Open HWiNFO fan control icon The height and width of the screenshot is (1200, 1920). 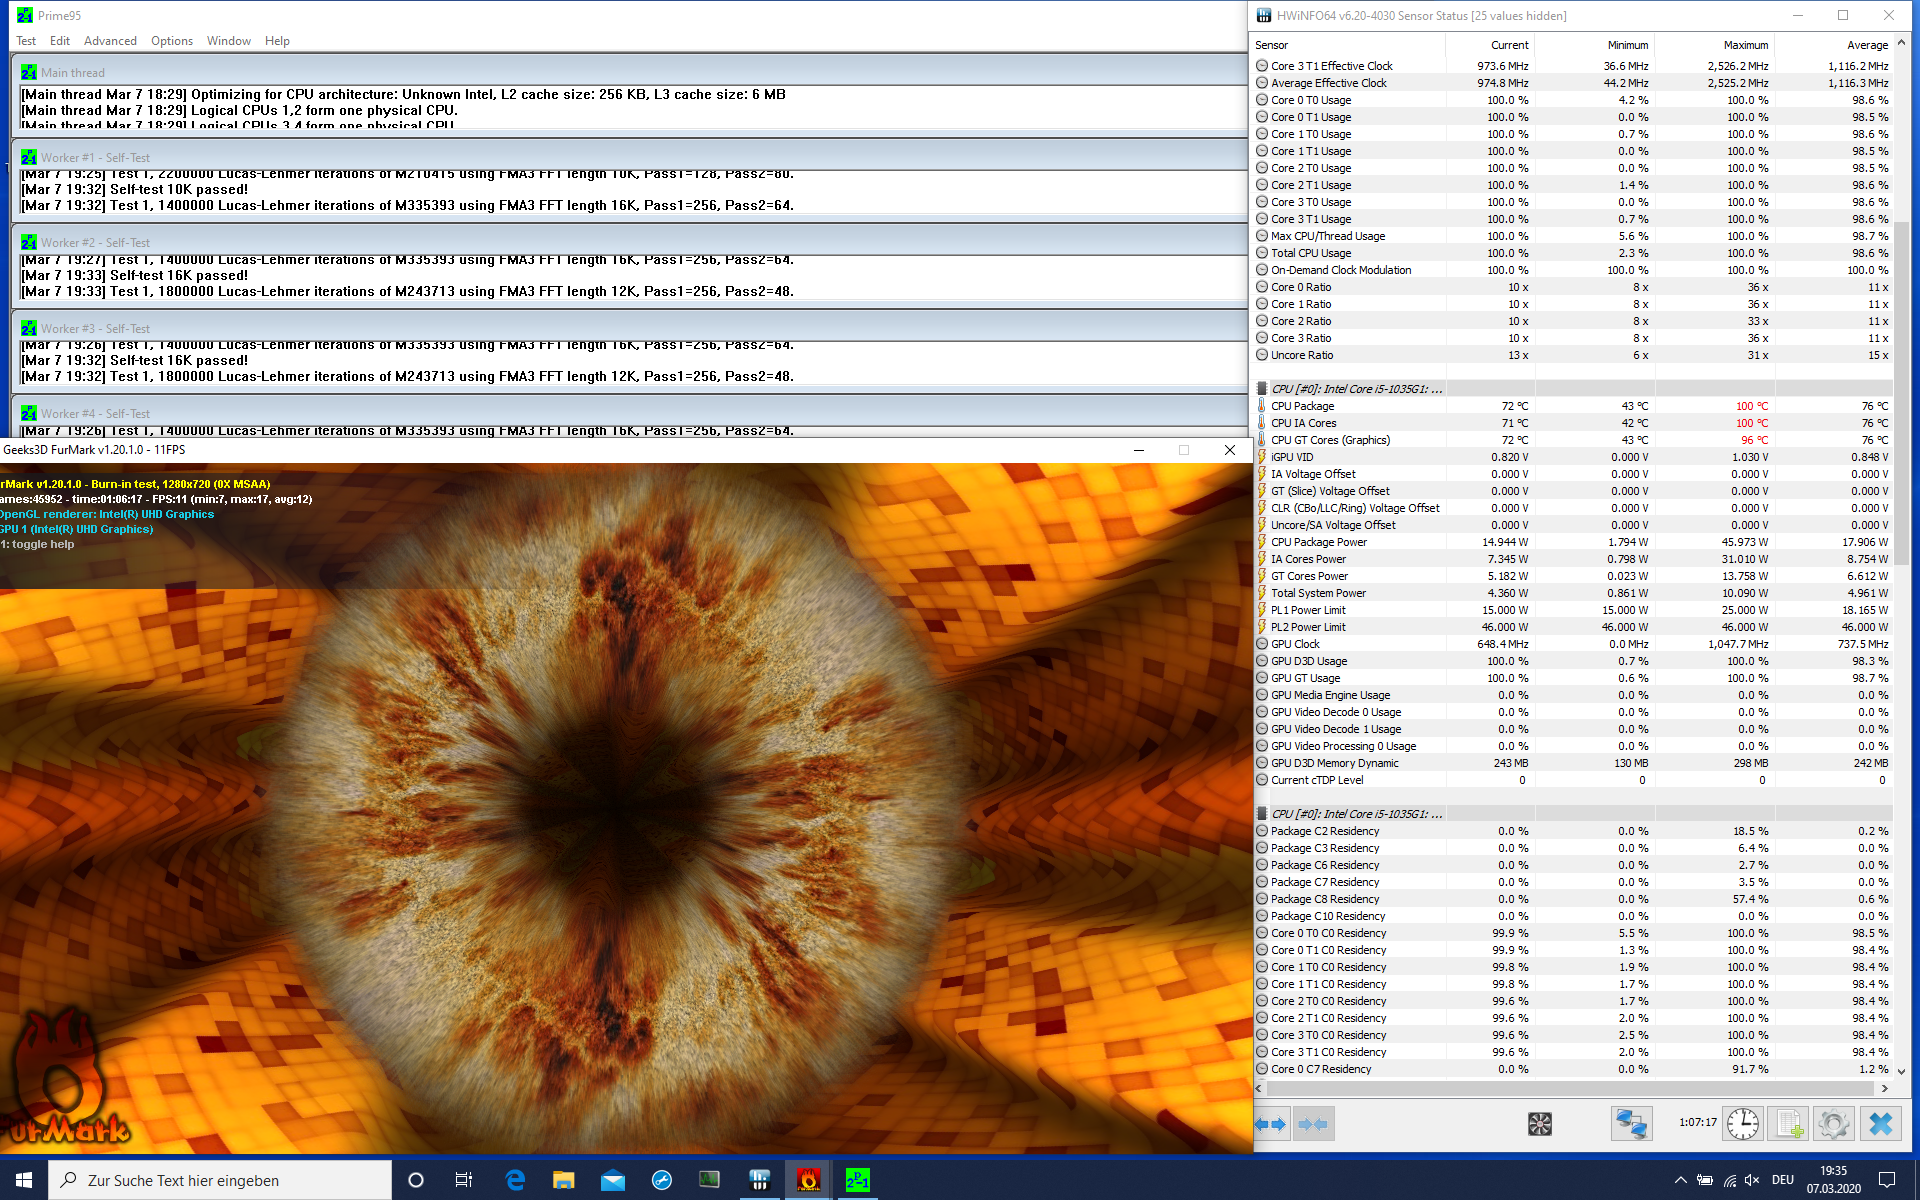coord(1539,1124)
